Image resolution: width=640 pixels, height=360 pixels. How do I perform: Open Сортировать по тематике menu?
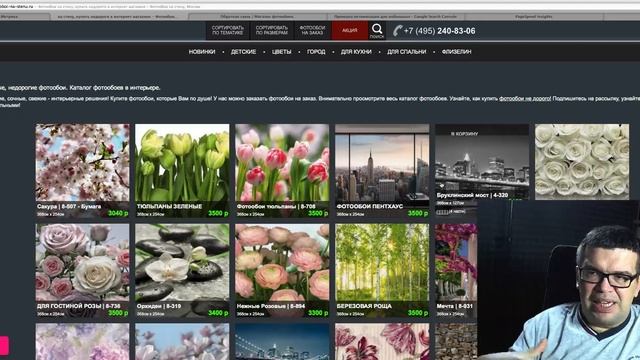[227, 30]
